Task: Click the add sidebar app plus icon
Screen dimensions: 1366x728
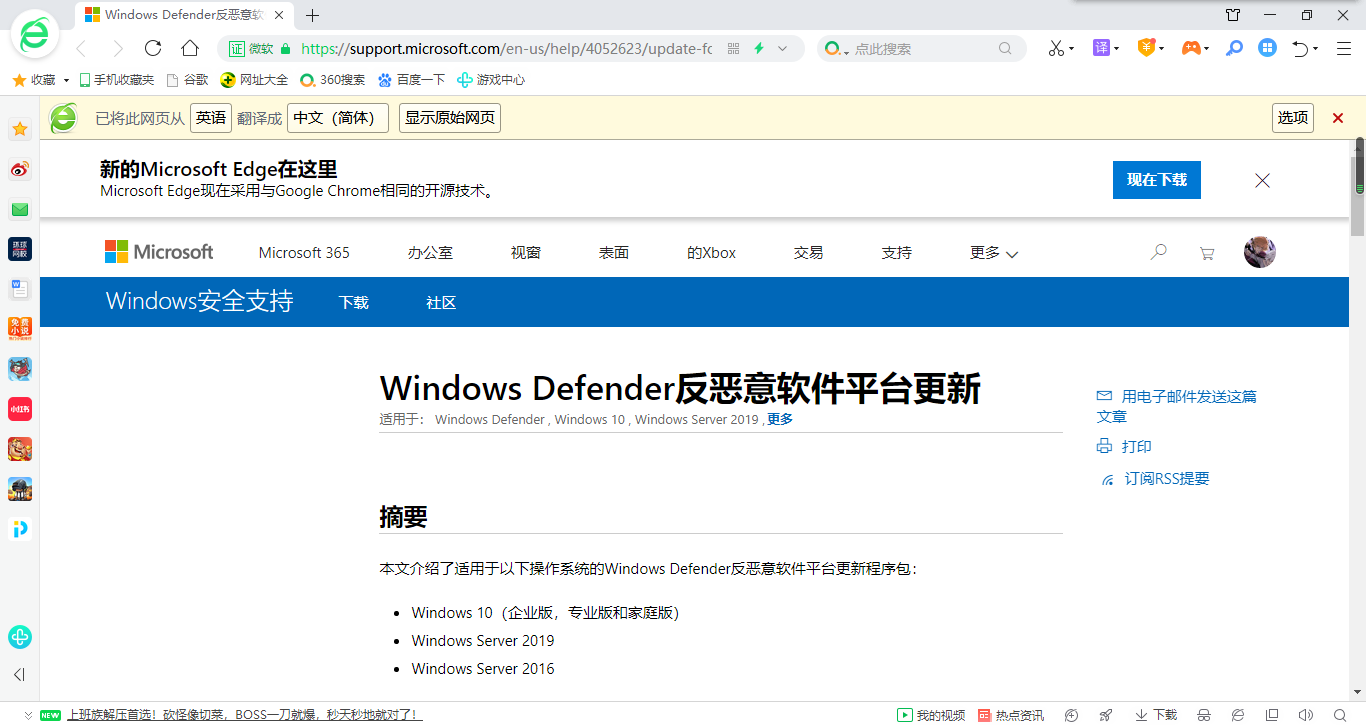Action: [20, 637]
